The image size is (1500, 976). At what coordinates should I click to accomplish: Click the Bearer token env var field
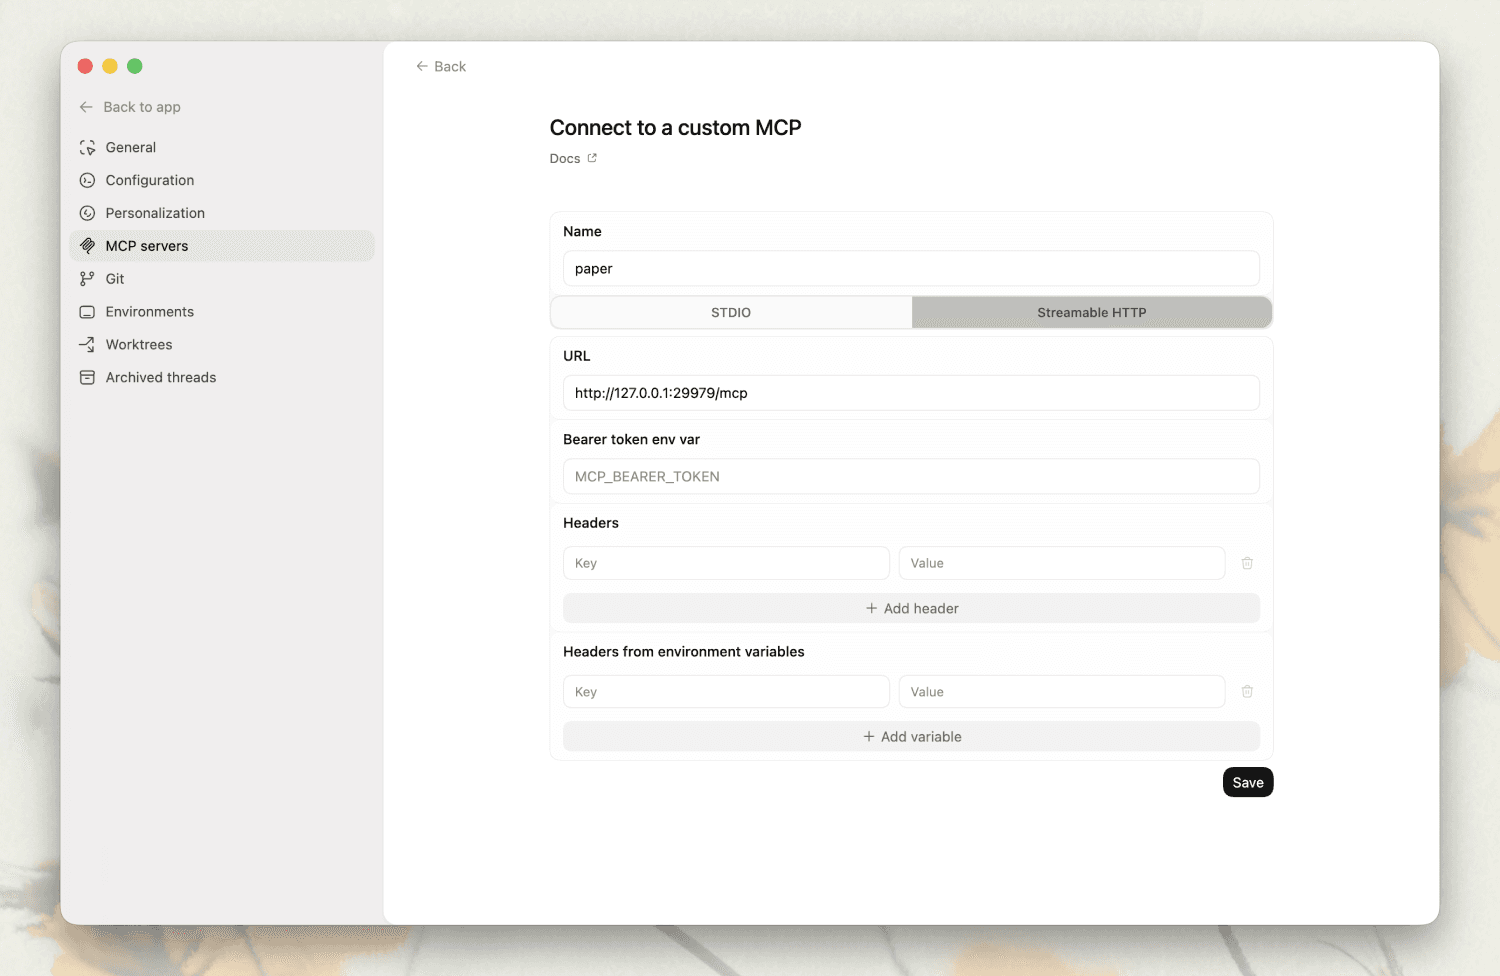[x=911, y=476]
